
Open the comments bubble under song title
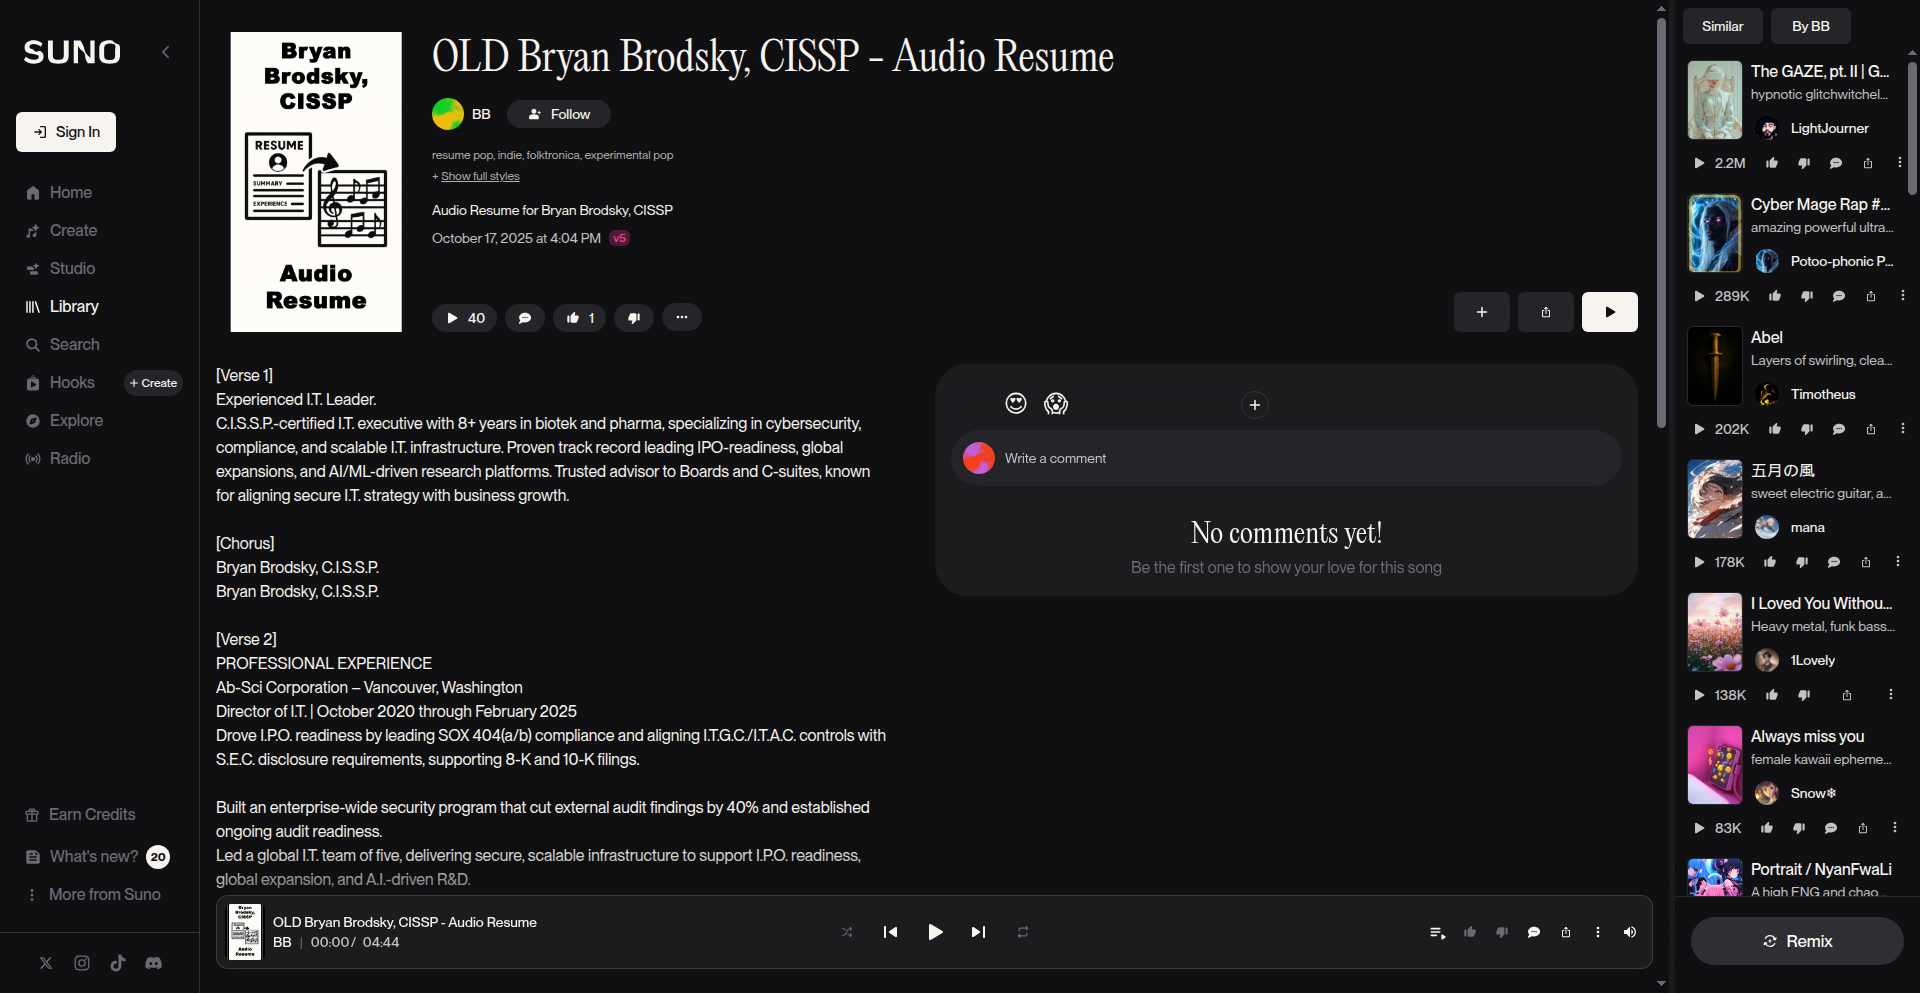[525, 318]
